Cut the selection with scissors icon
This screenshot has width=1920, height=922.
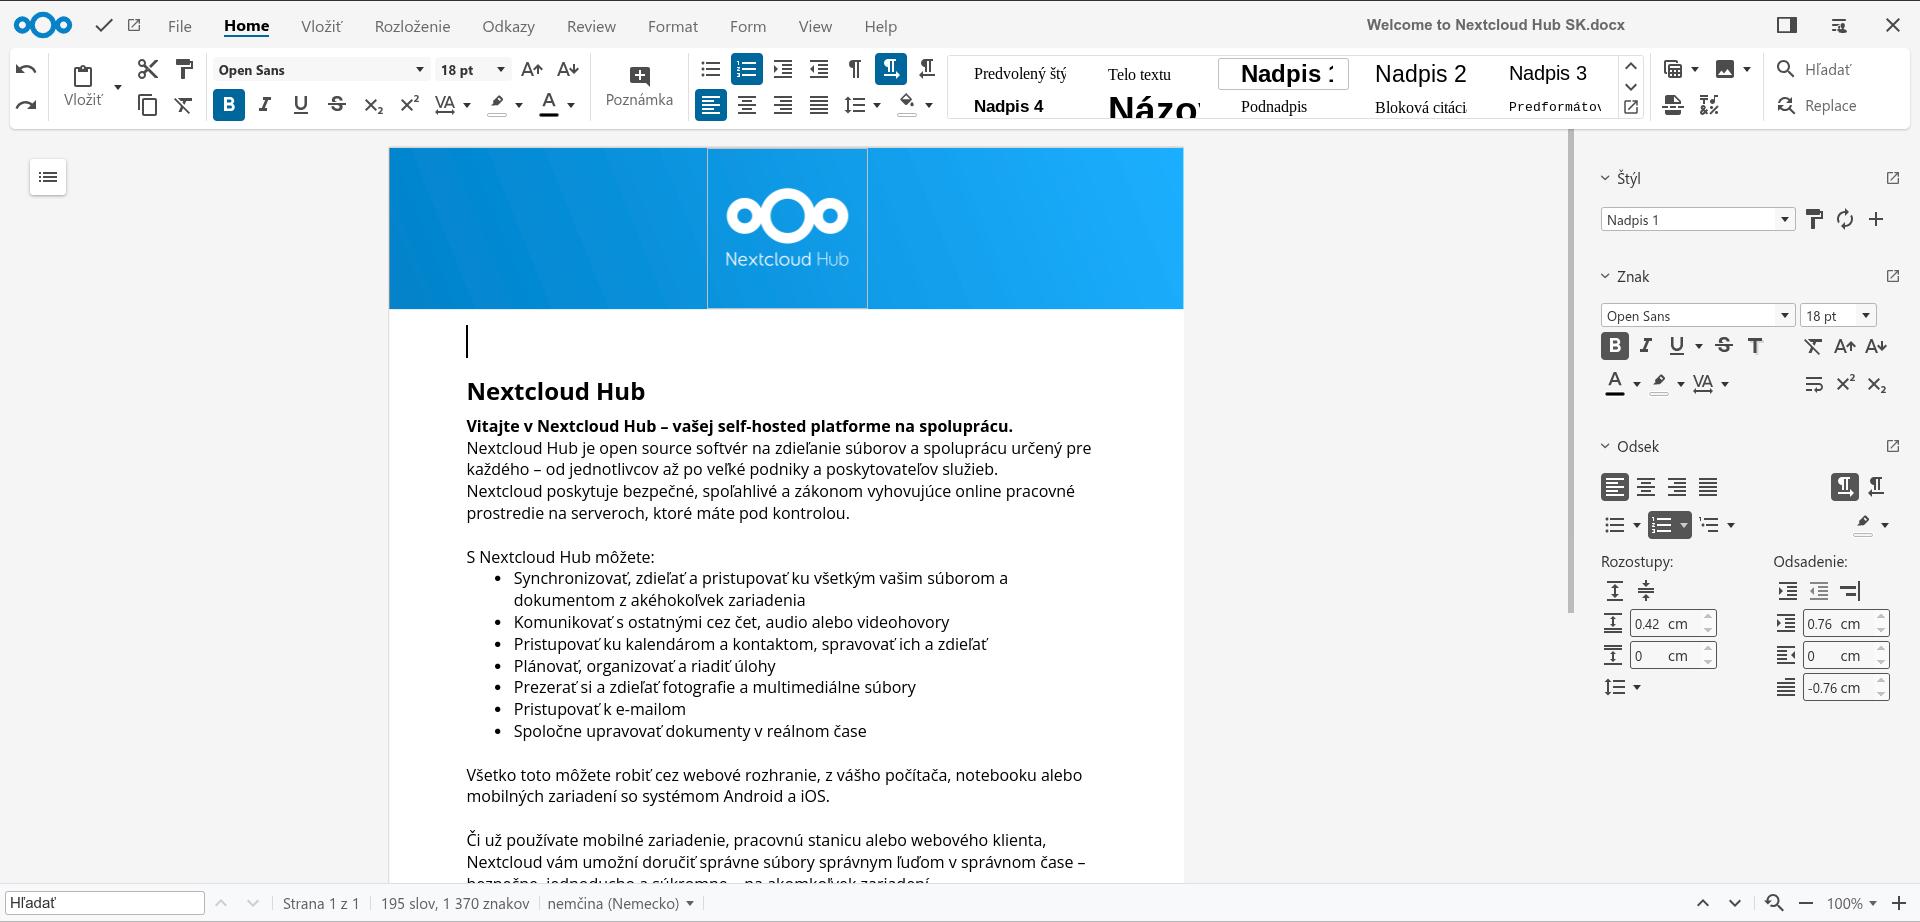pos(148,68)
